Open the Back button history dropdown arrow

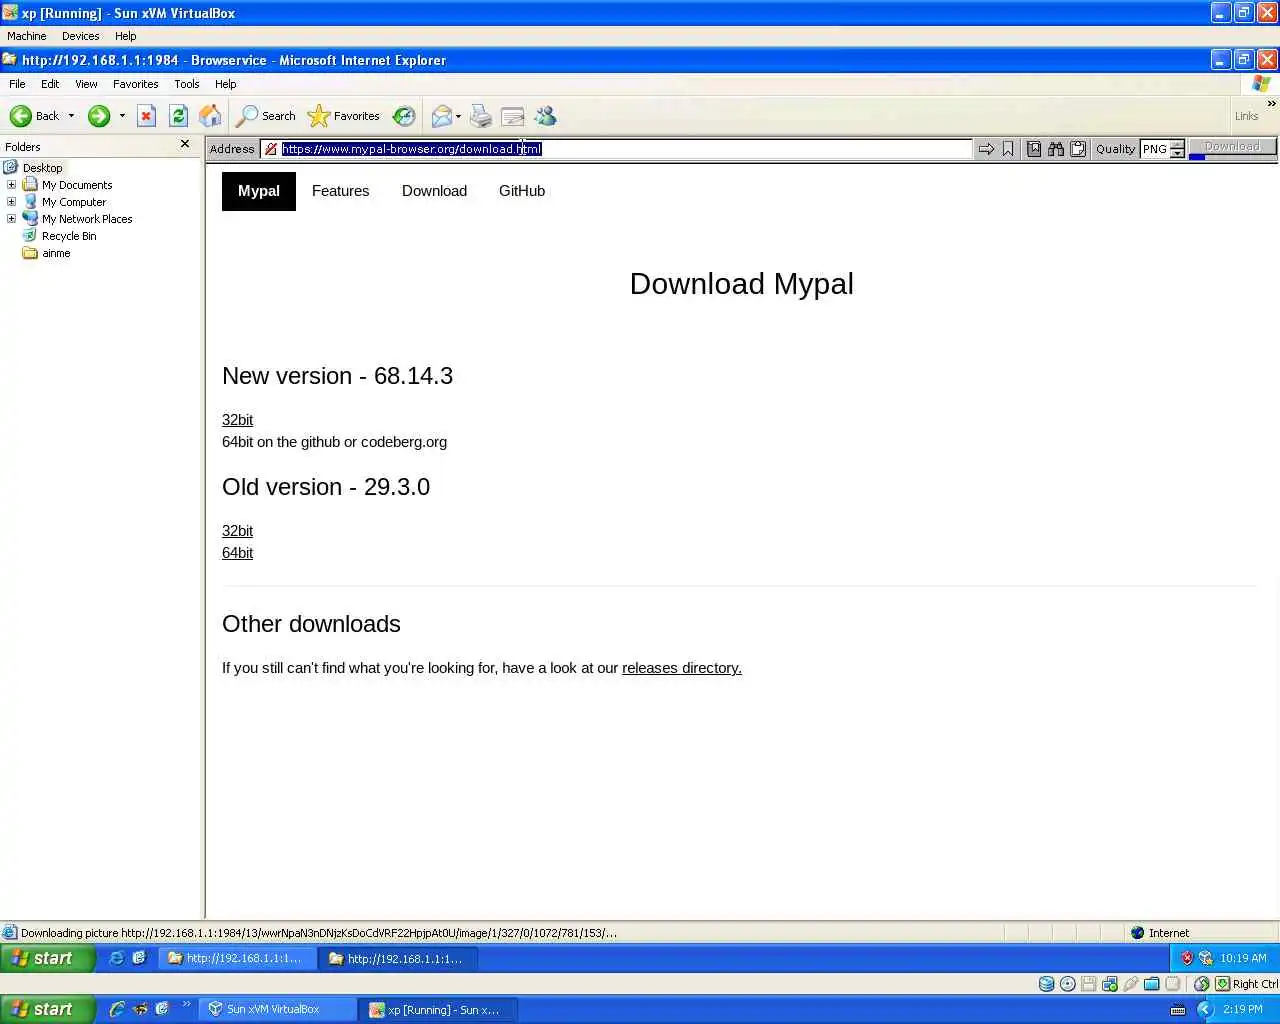click(71, 116)
